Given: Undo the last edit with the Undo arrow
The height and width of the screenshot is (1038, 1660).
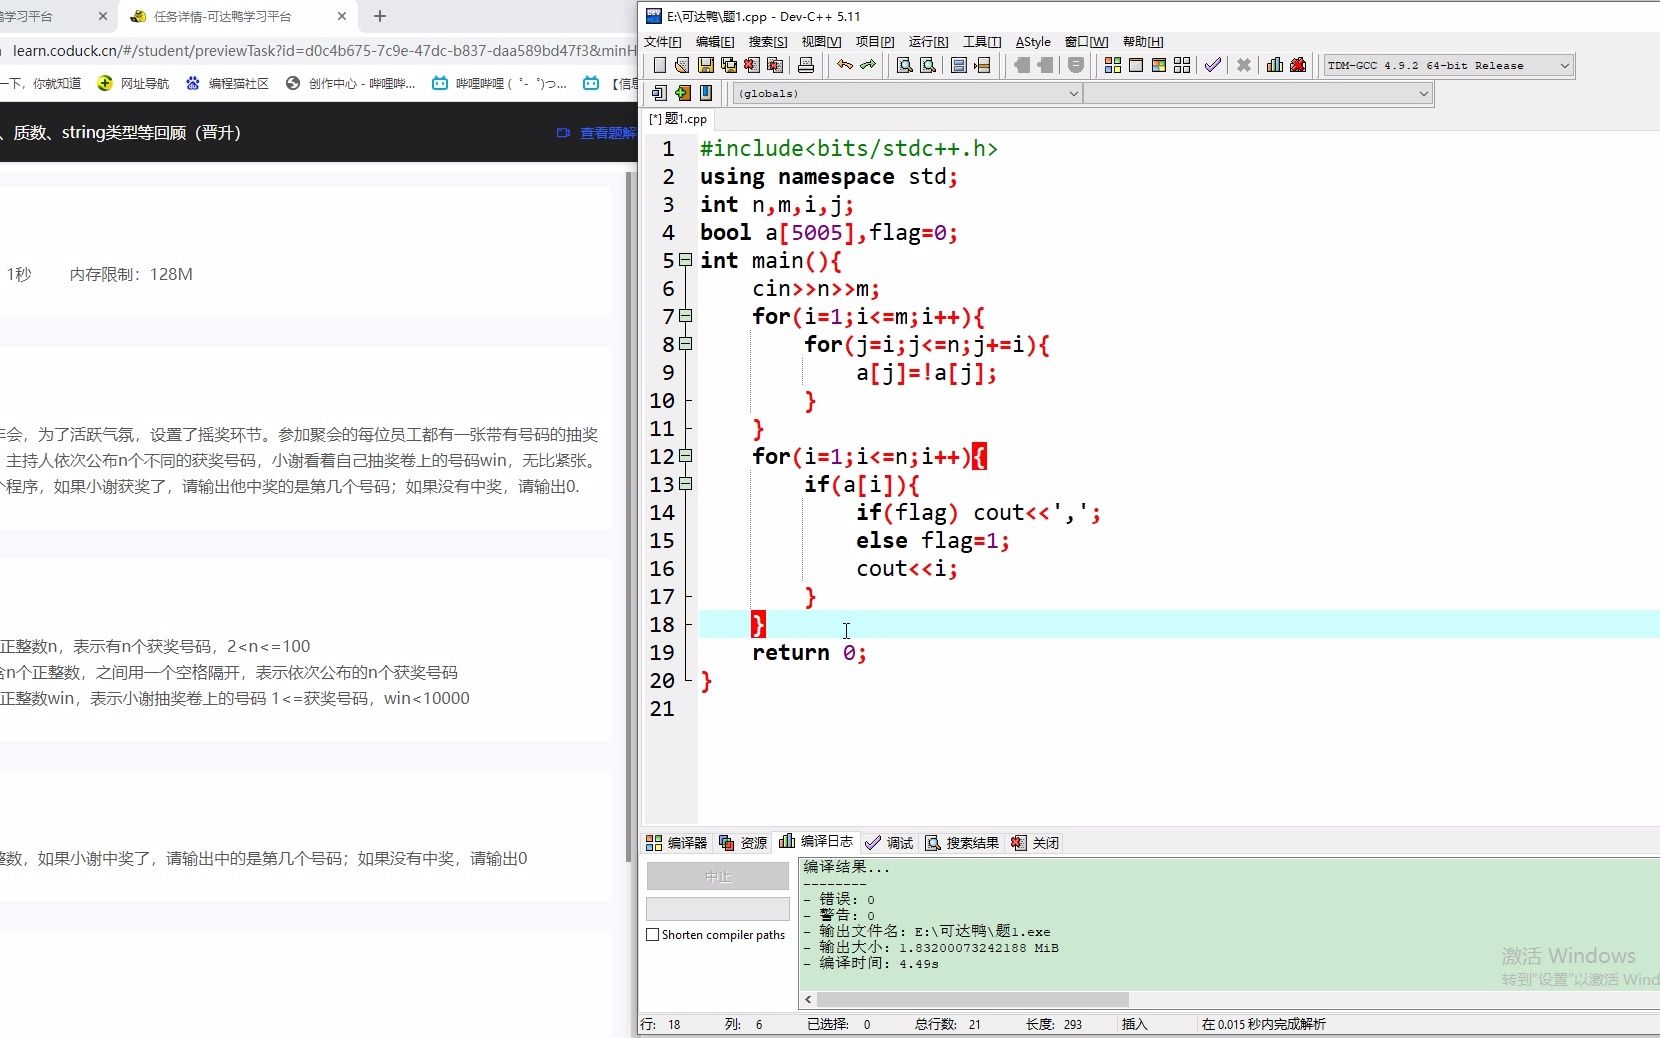Looking at the screenshot, I should pos(845,65).
